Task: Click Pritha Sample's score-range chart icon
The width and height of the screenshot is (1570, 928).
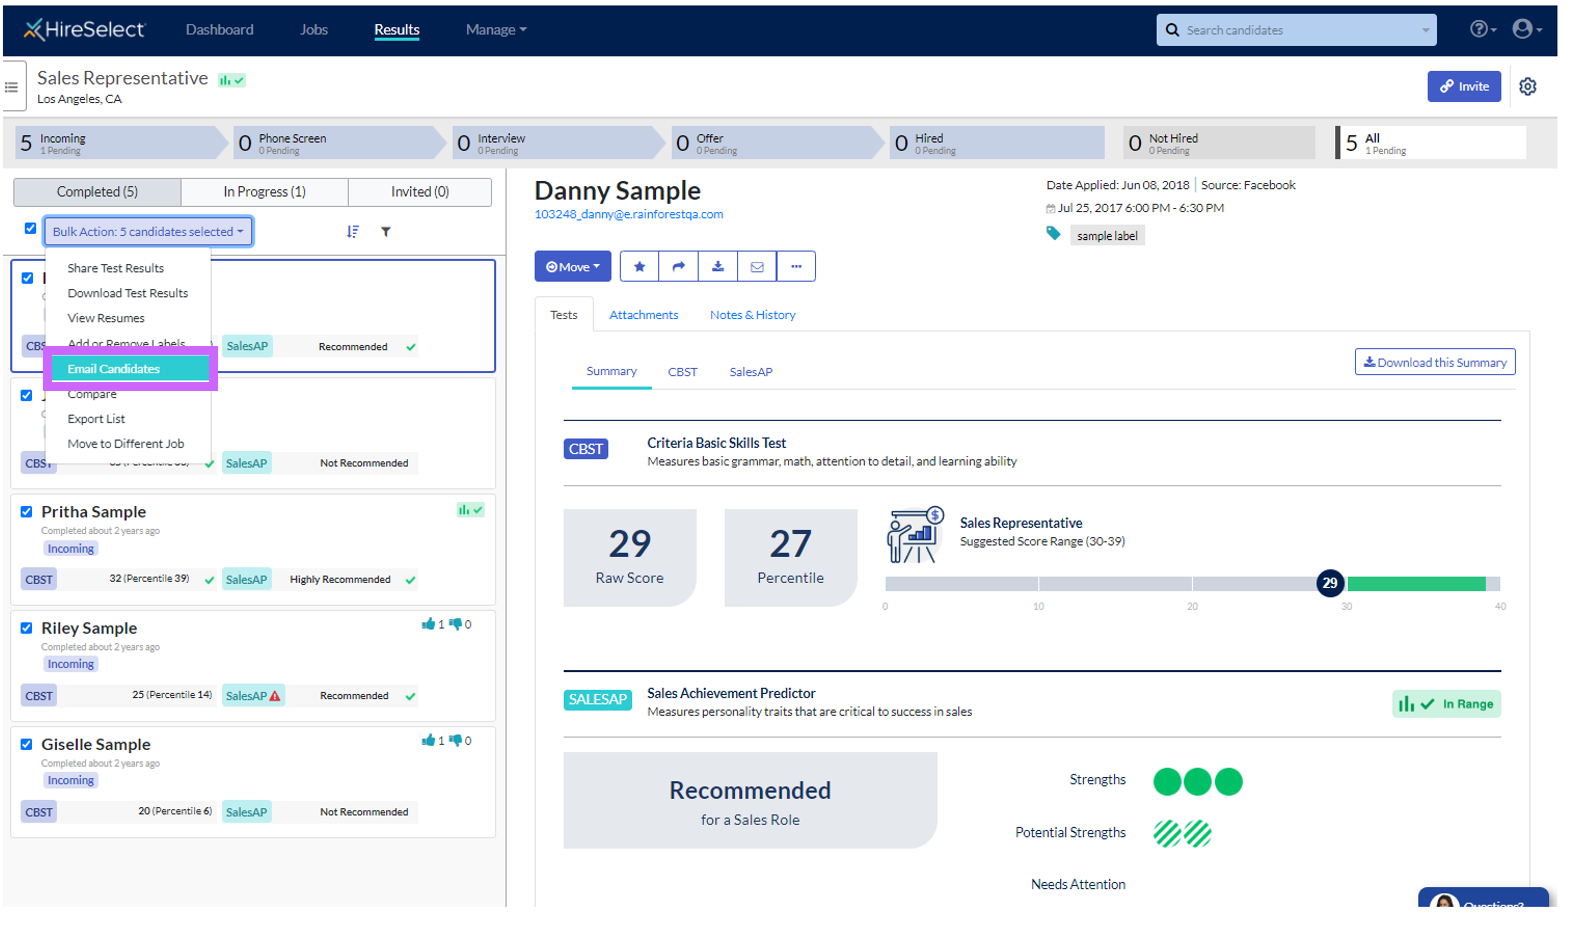Action: 470,510
